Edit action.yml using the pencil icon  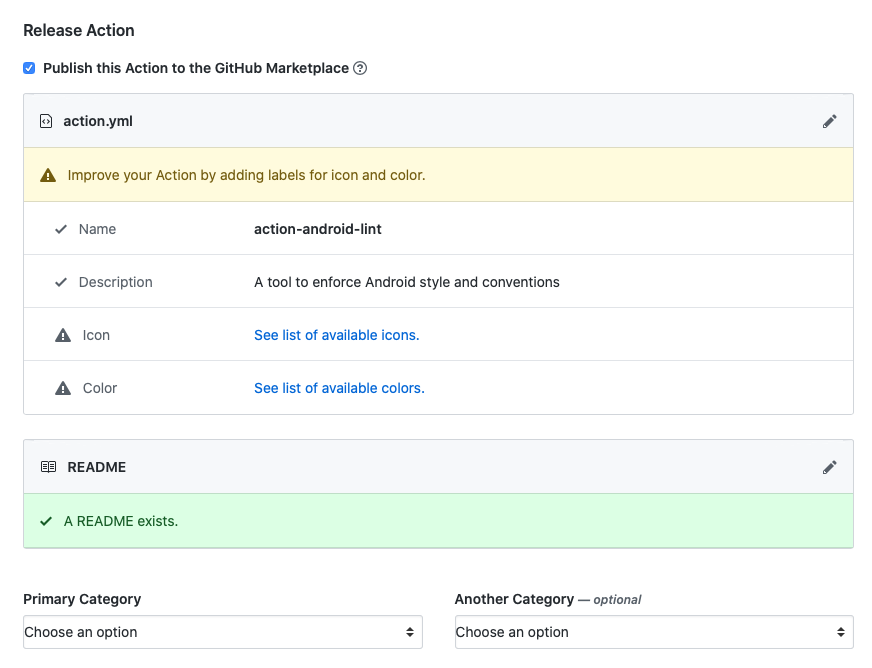click(829, 121)
